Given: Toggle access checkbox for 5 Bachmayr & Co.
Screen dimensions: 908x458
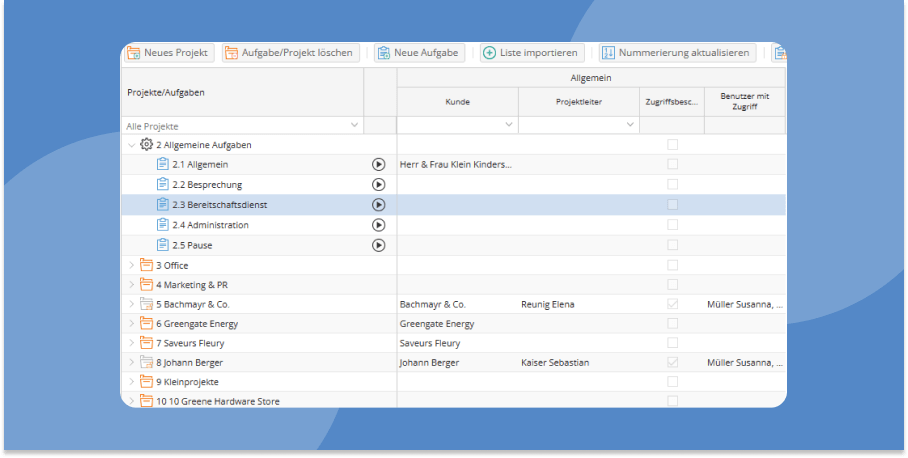Looking at the screenshot, I should (x=672, y=304).
